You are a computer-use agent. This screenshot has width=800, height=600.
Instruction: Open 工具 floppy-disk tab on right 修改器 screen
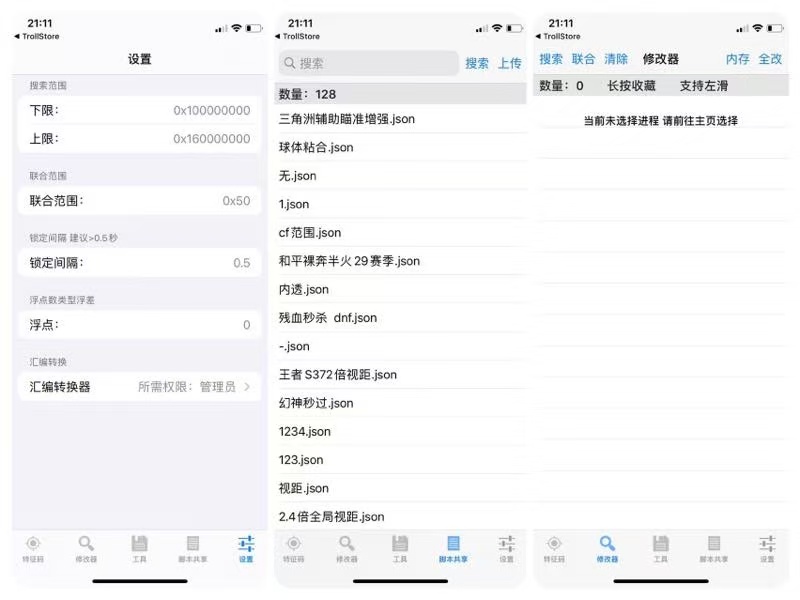coord(661,548)
